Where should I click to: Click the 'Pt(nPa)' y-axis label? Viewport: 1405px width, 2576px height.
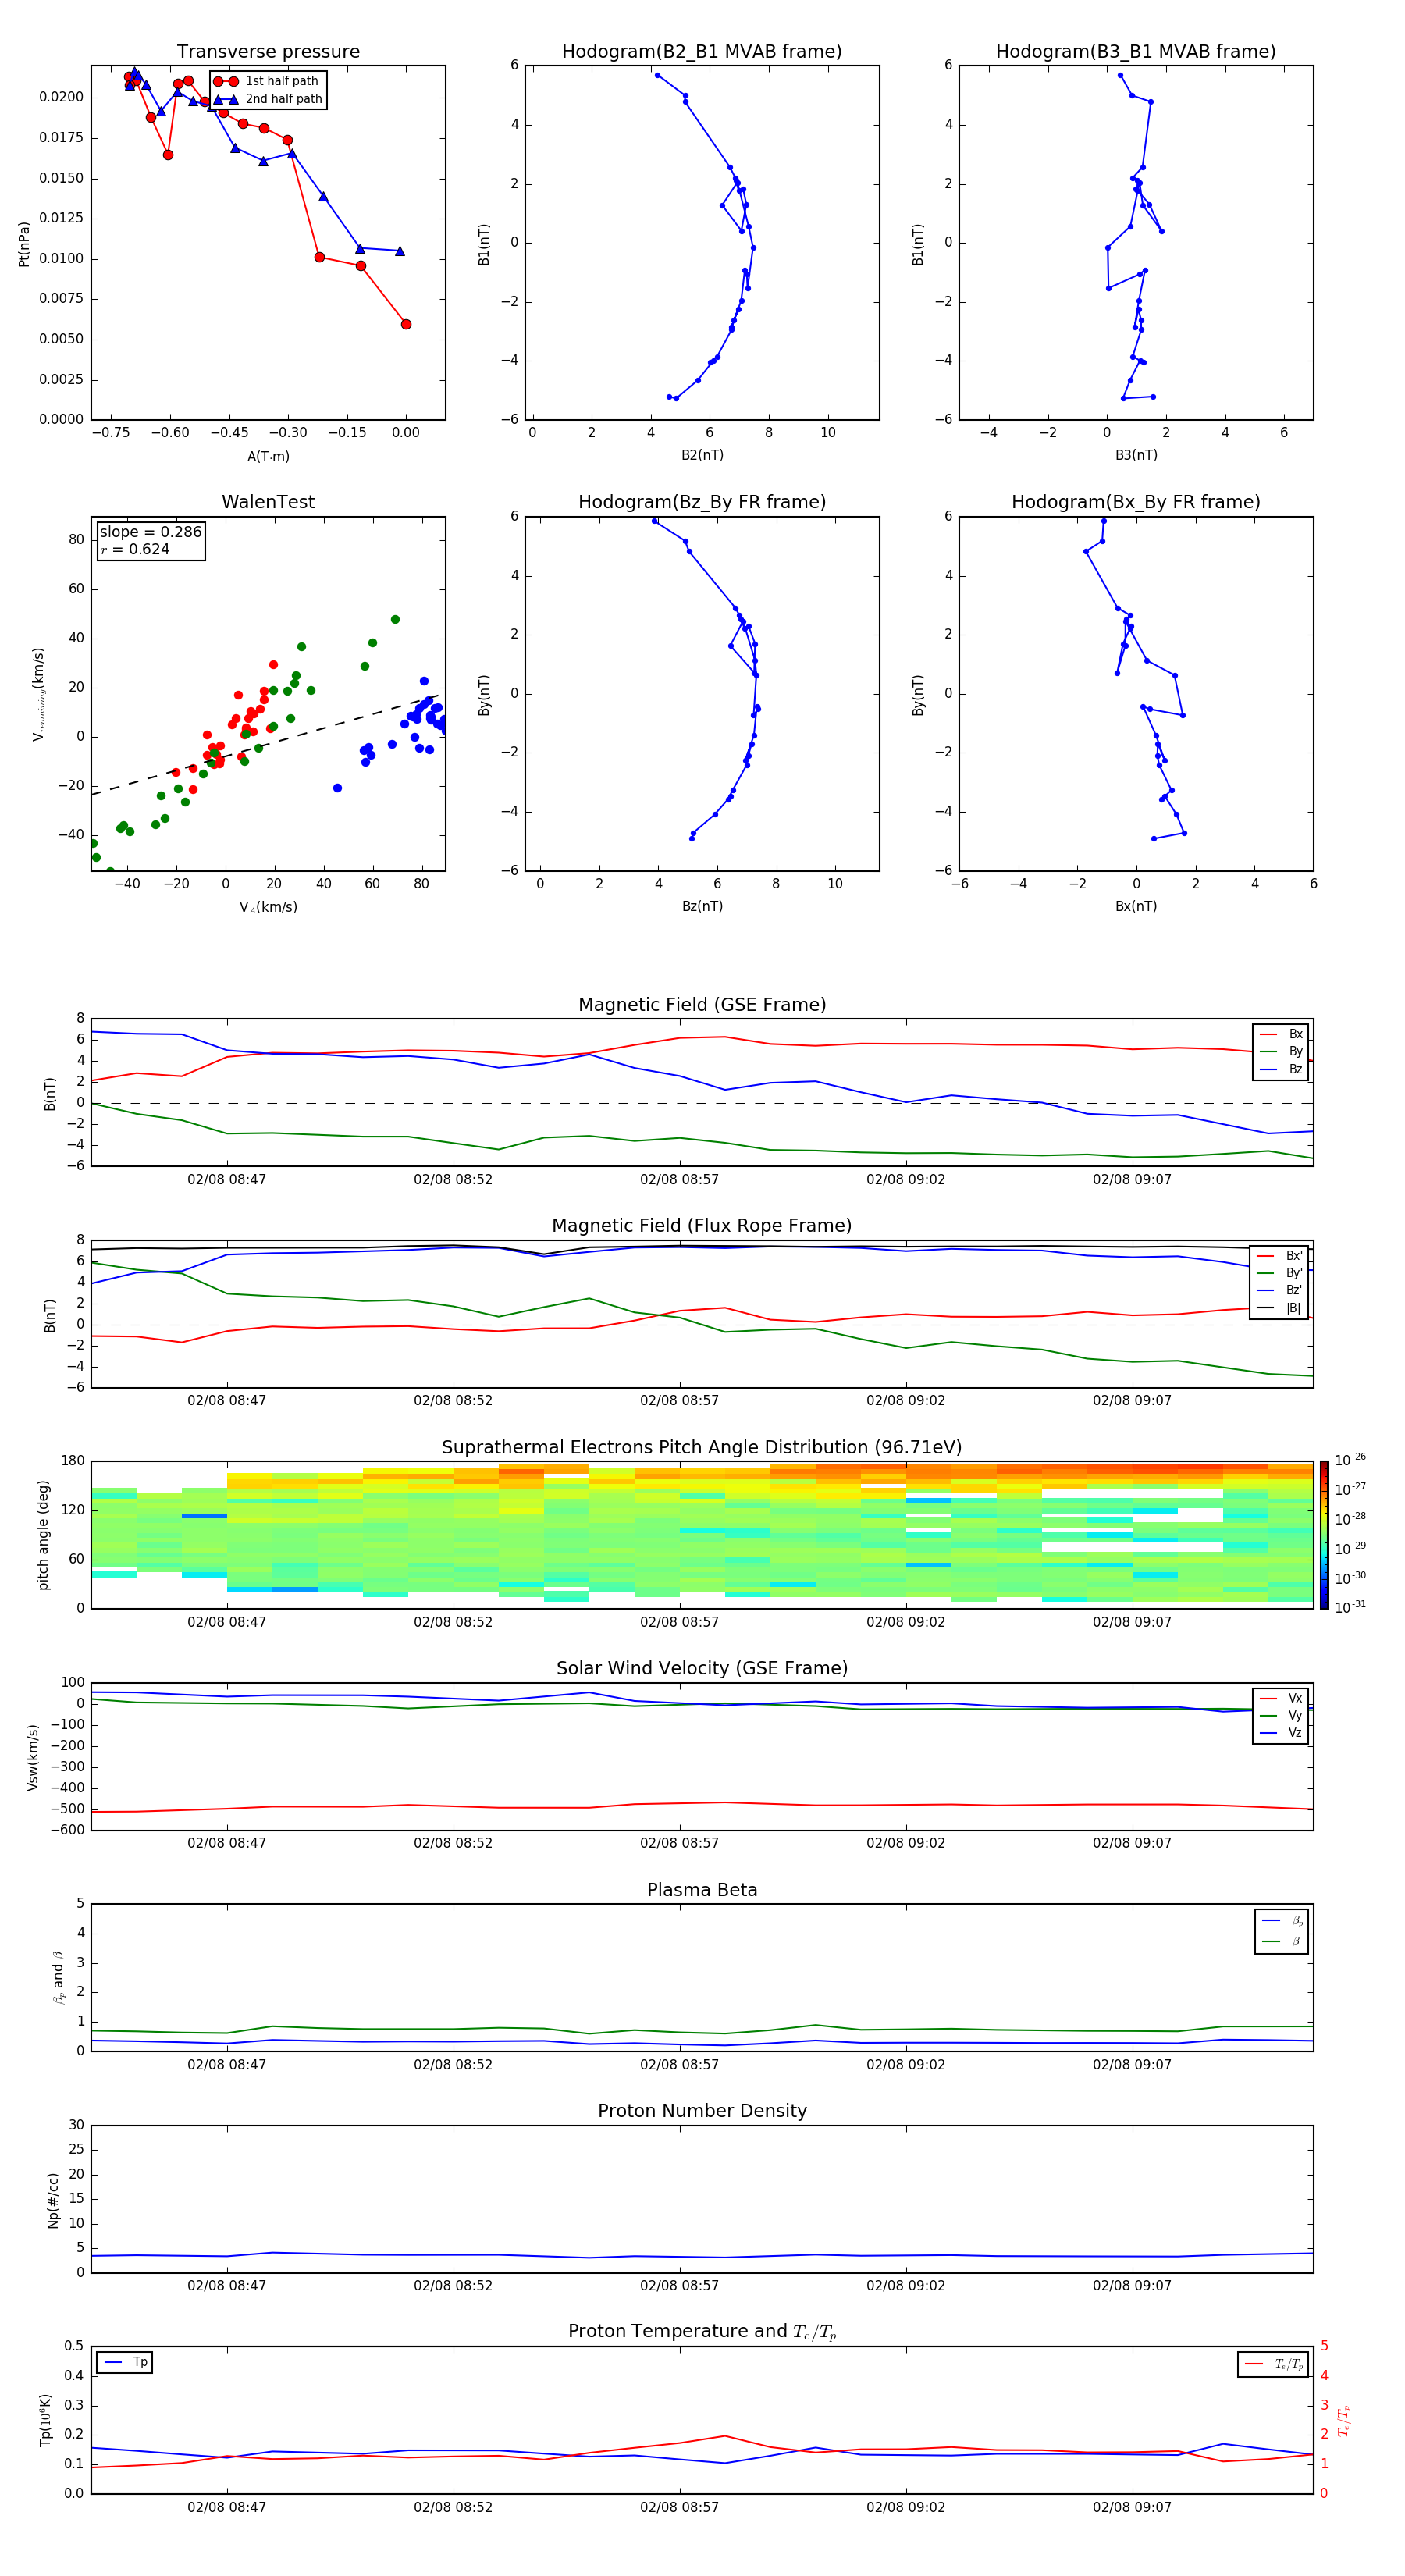click(24, 244)
